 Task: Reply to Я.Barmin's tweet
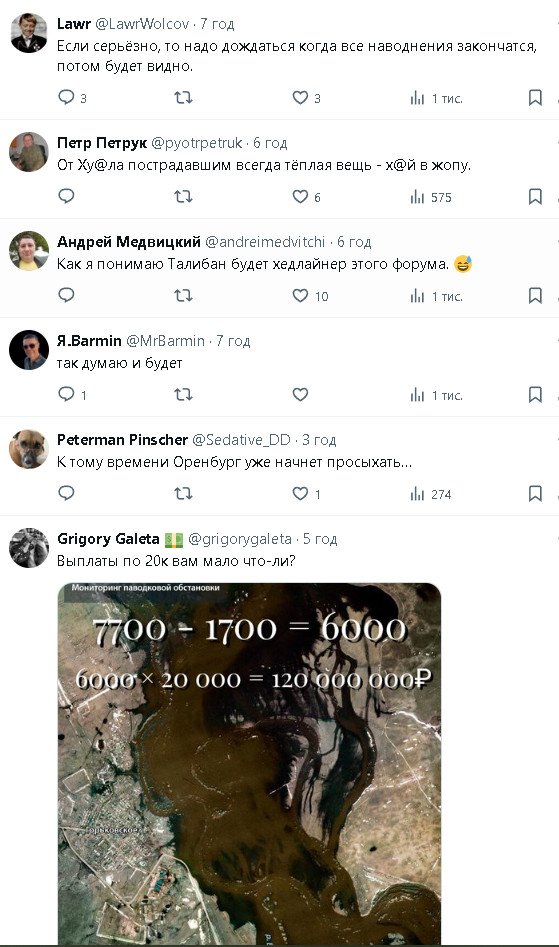pos(66,394)
